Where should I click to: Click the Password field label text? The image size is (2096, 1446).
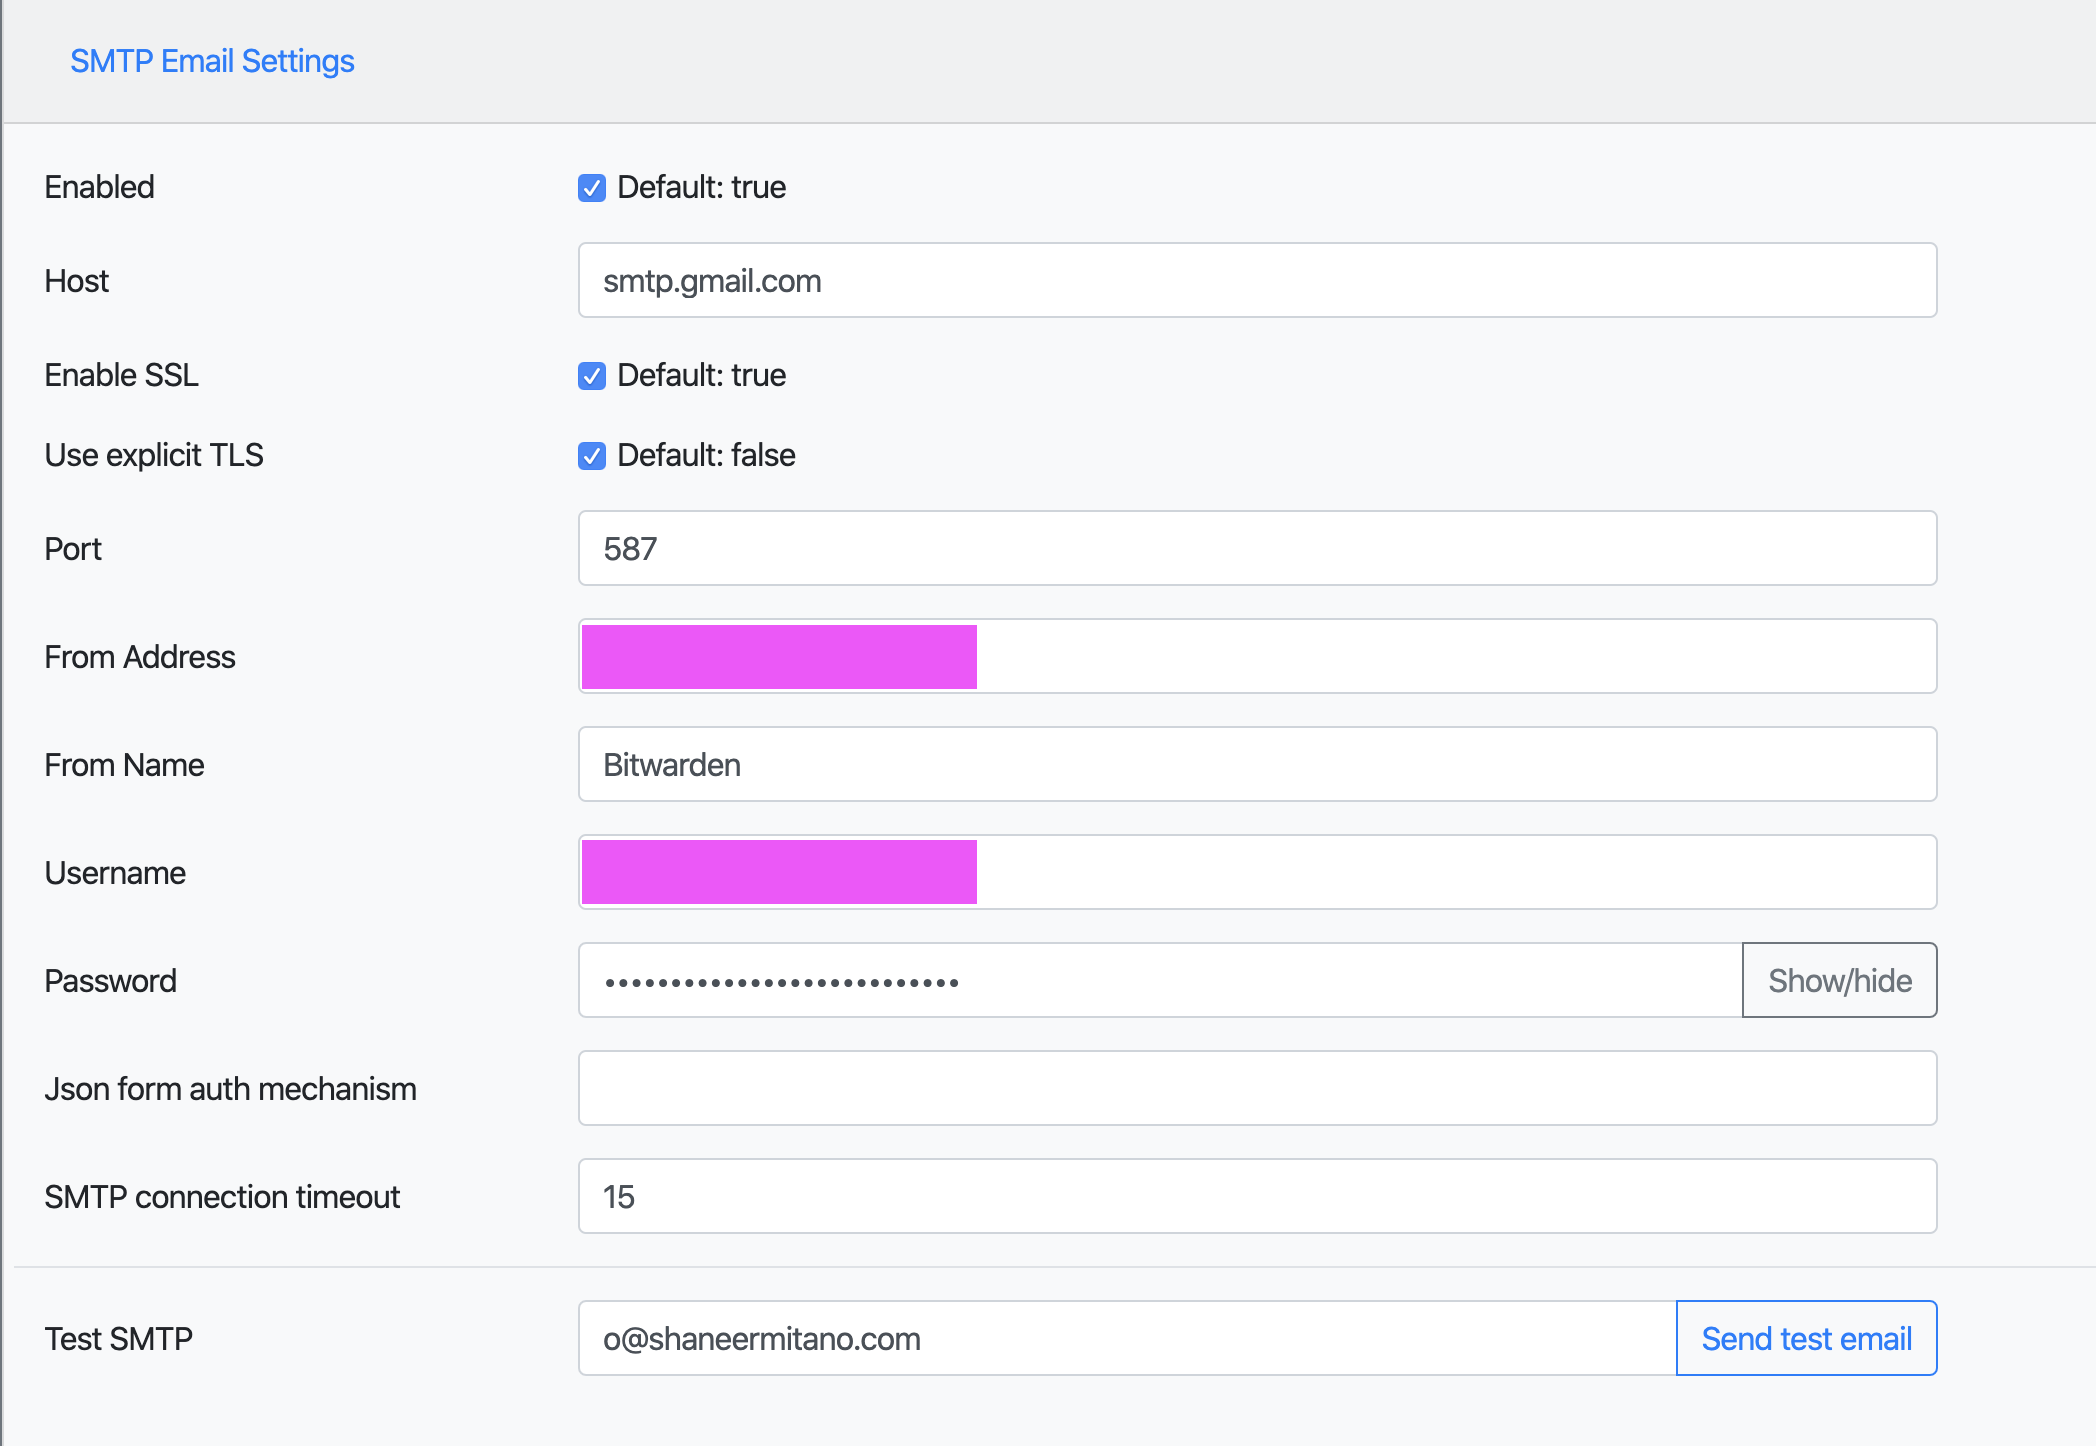click(x=110, y=981)
